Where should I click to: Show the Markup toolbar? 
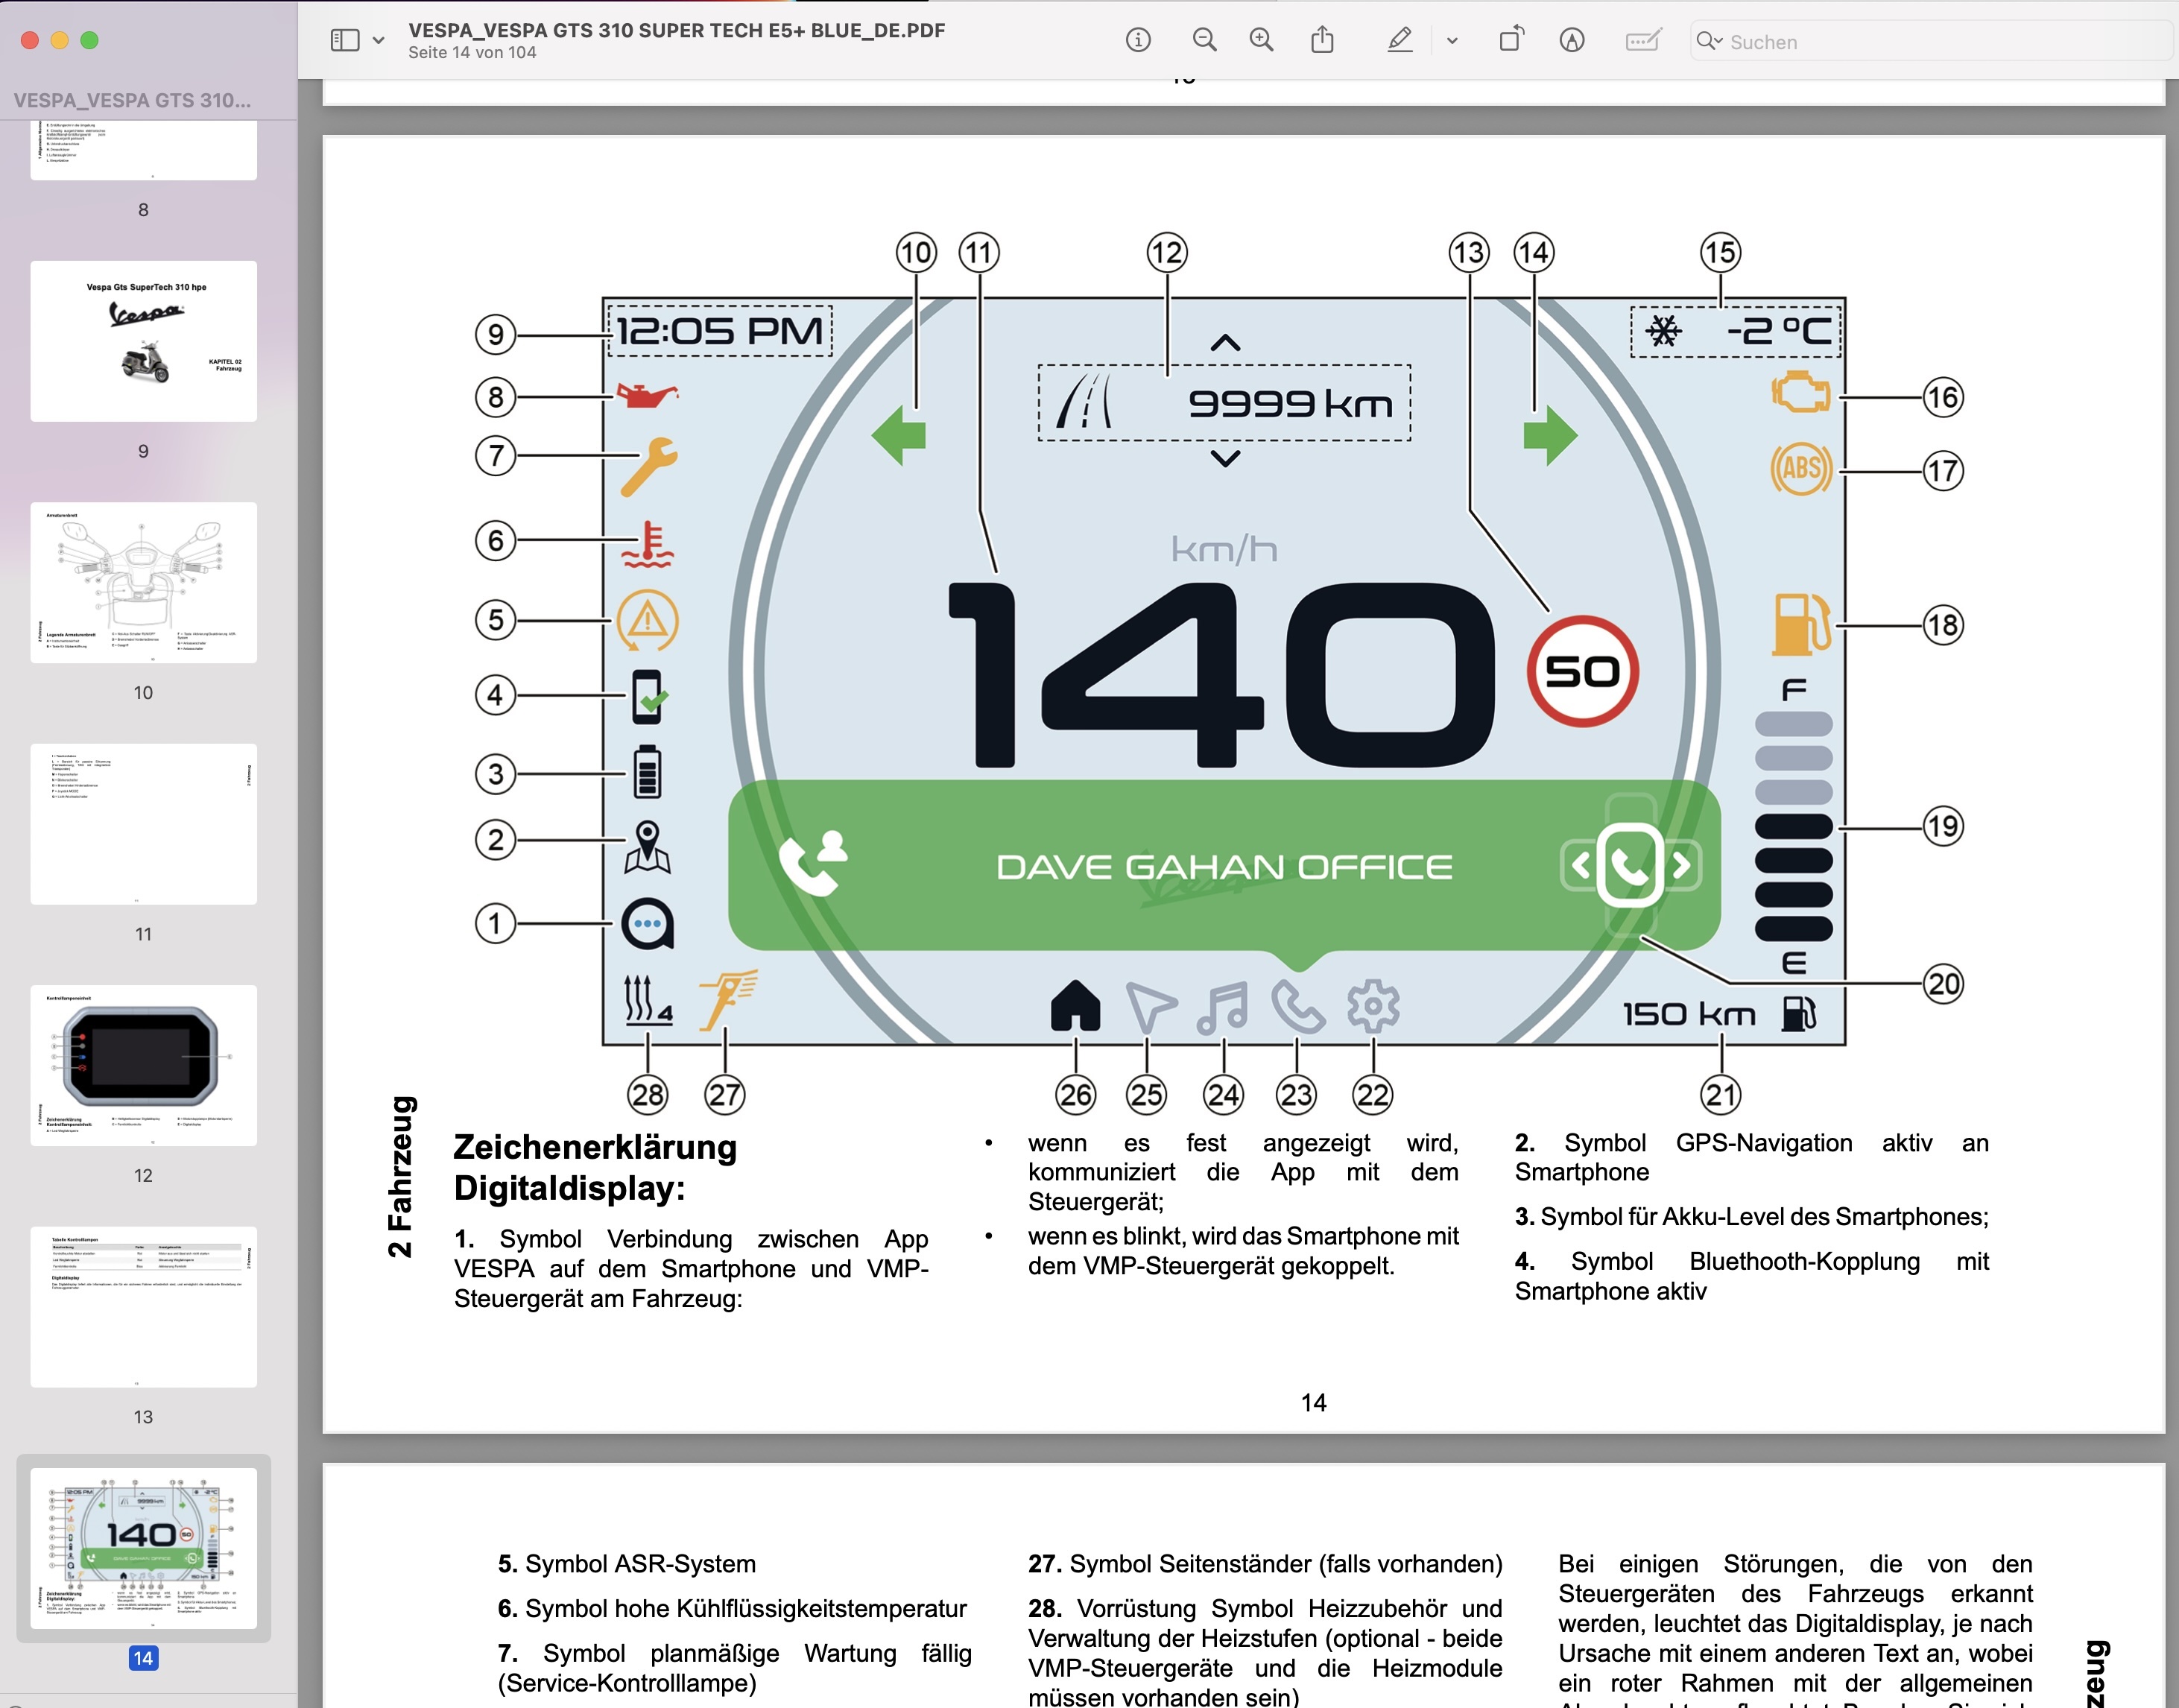pyautogui.click(x=1572, y=40)
